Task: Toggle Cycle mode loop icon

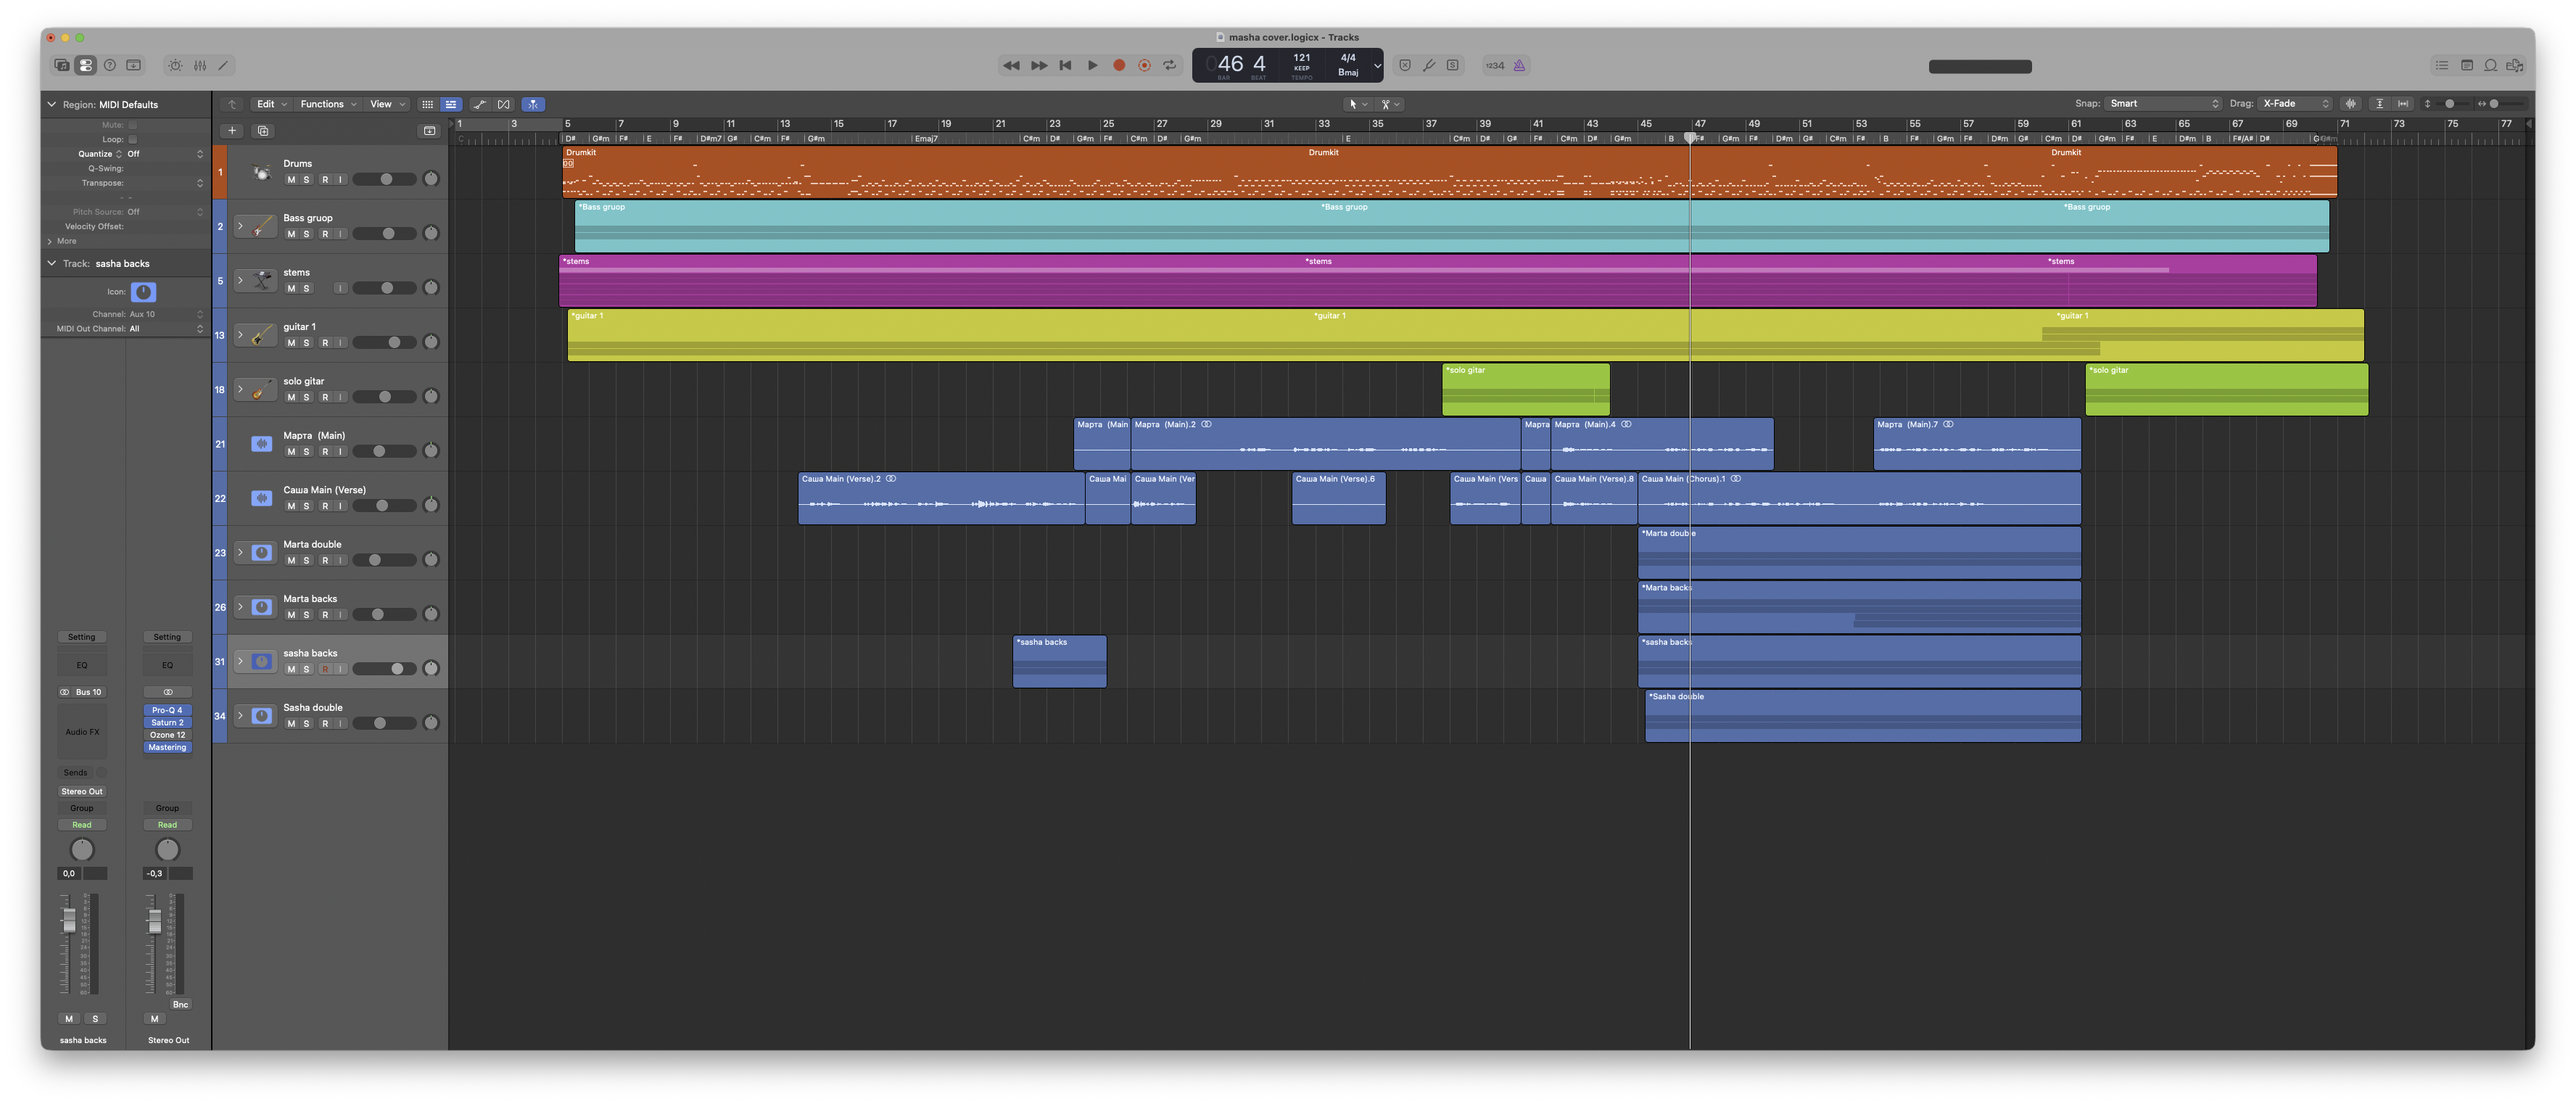Action: pyautogui.click(x=1170, y=65)
